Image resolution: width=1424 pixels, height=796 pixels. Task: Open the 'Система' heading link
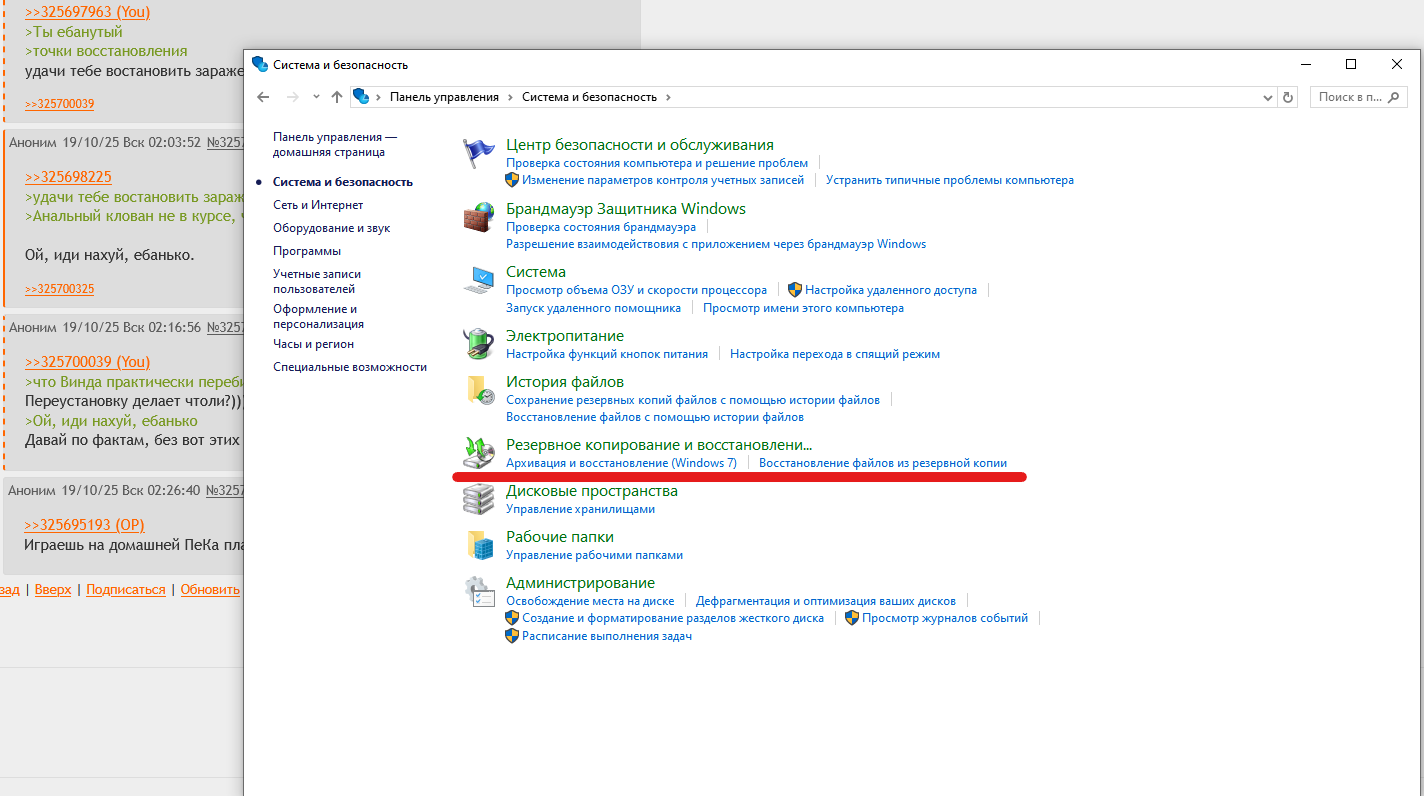point(536,272)
